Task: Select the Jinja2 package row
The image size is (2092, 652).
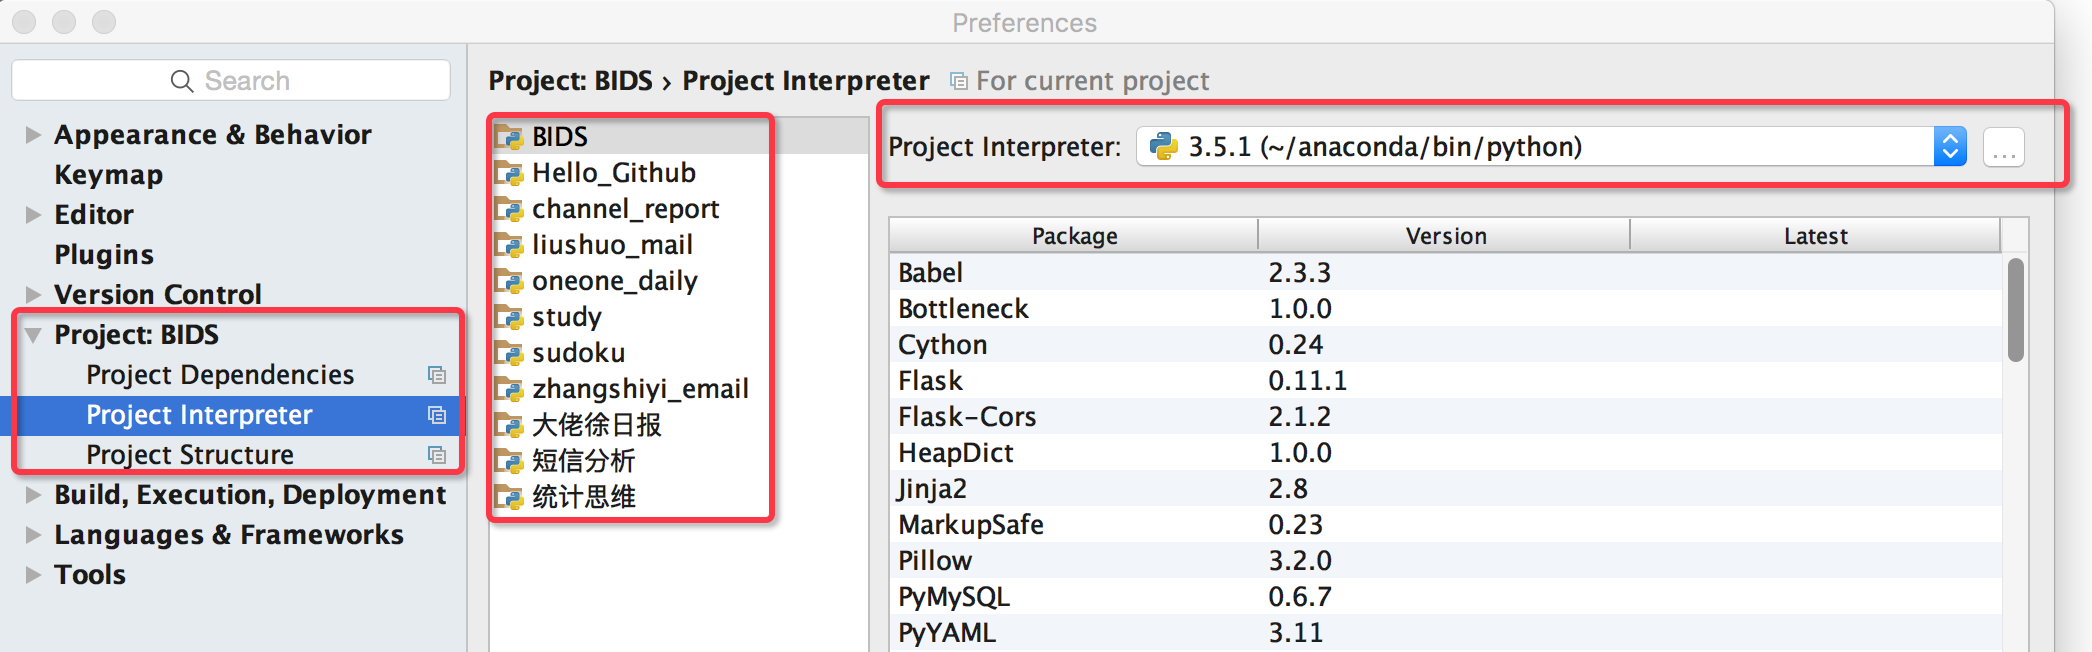Action: point(1445,489)
